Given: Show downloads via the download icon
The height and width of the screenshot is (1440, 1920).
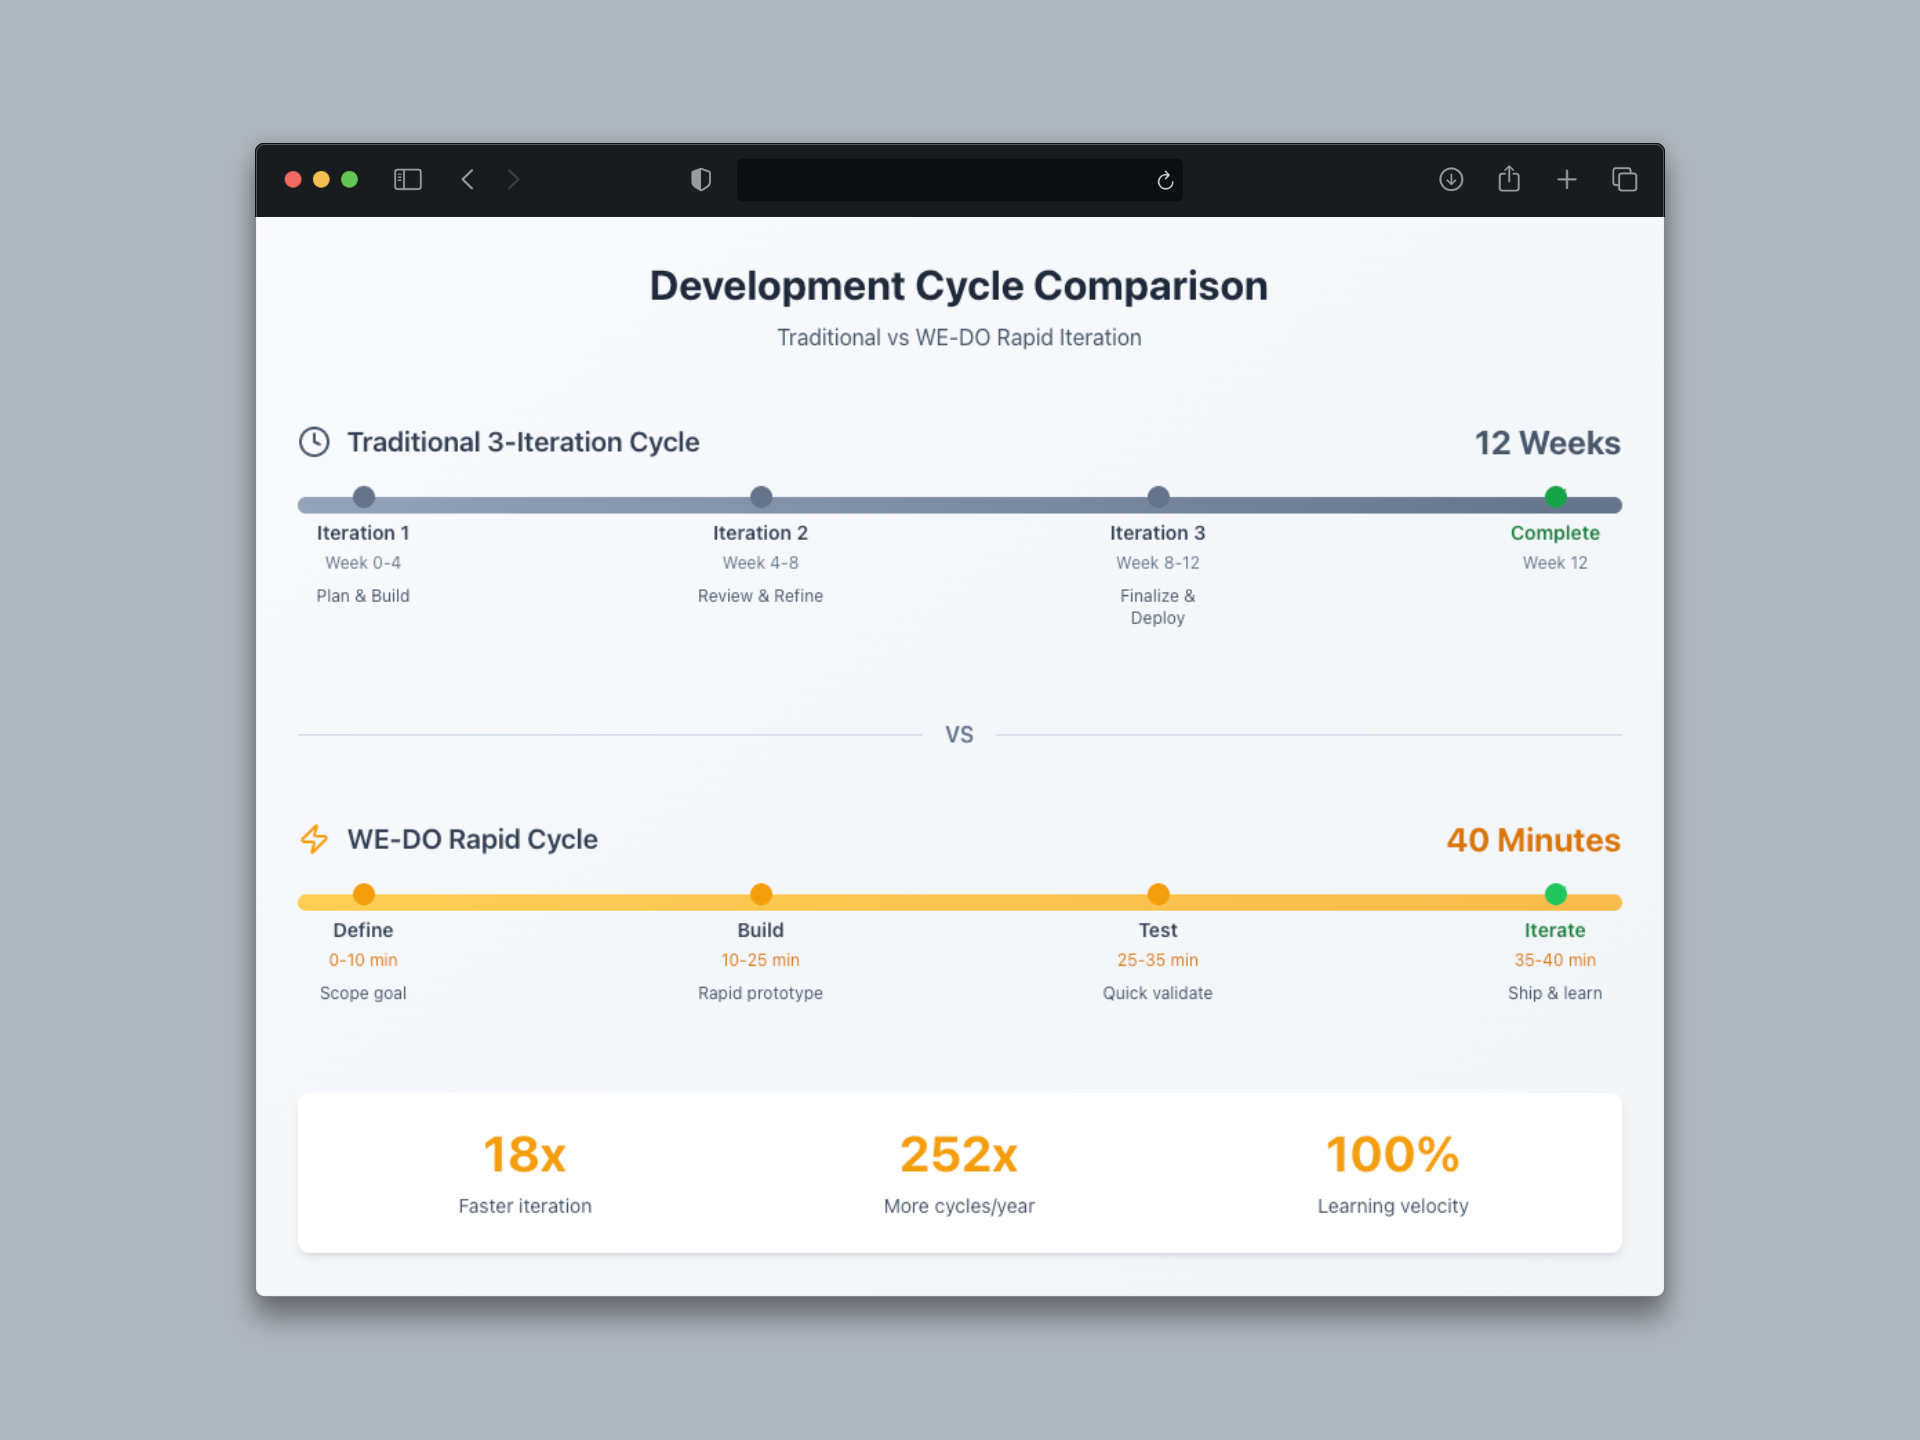Looking at the screenshot, I should click(1451, 179).
